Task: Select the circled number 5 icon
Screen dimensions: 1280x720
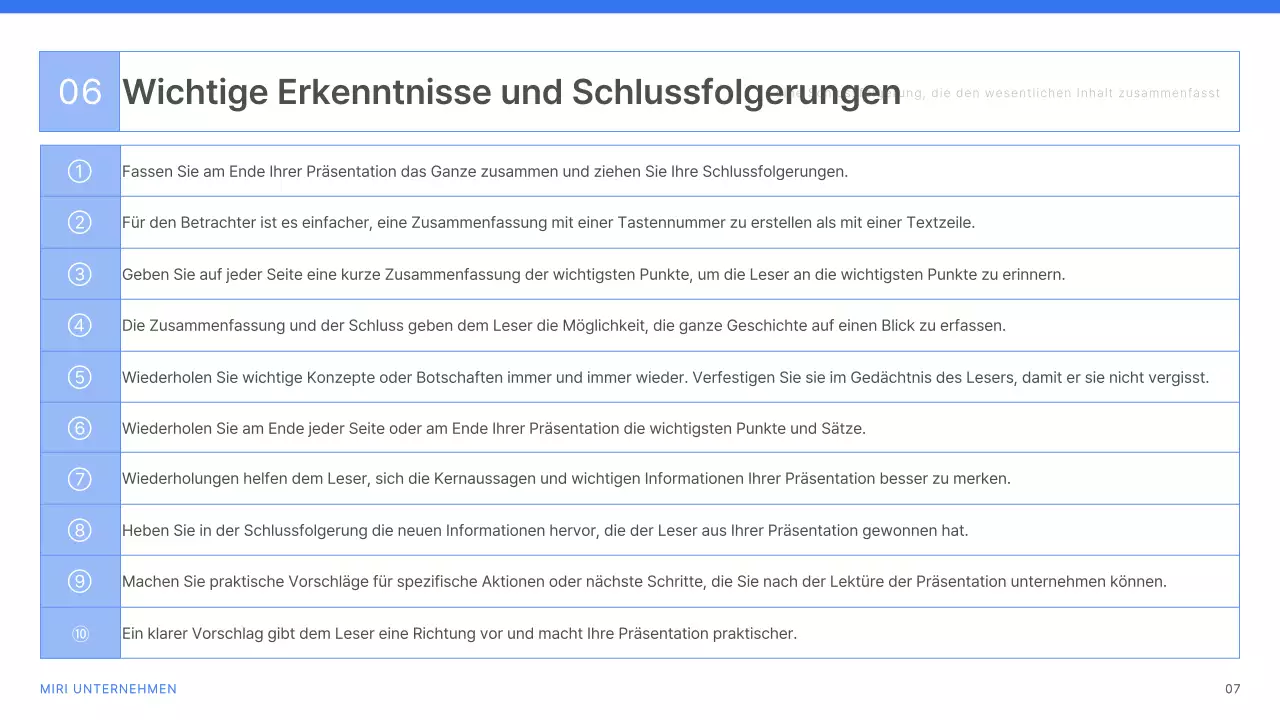Action: point(79,377)
